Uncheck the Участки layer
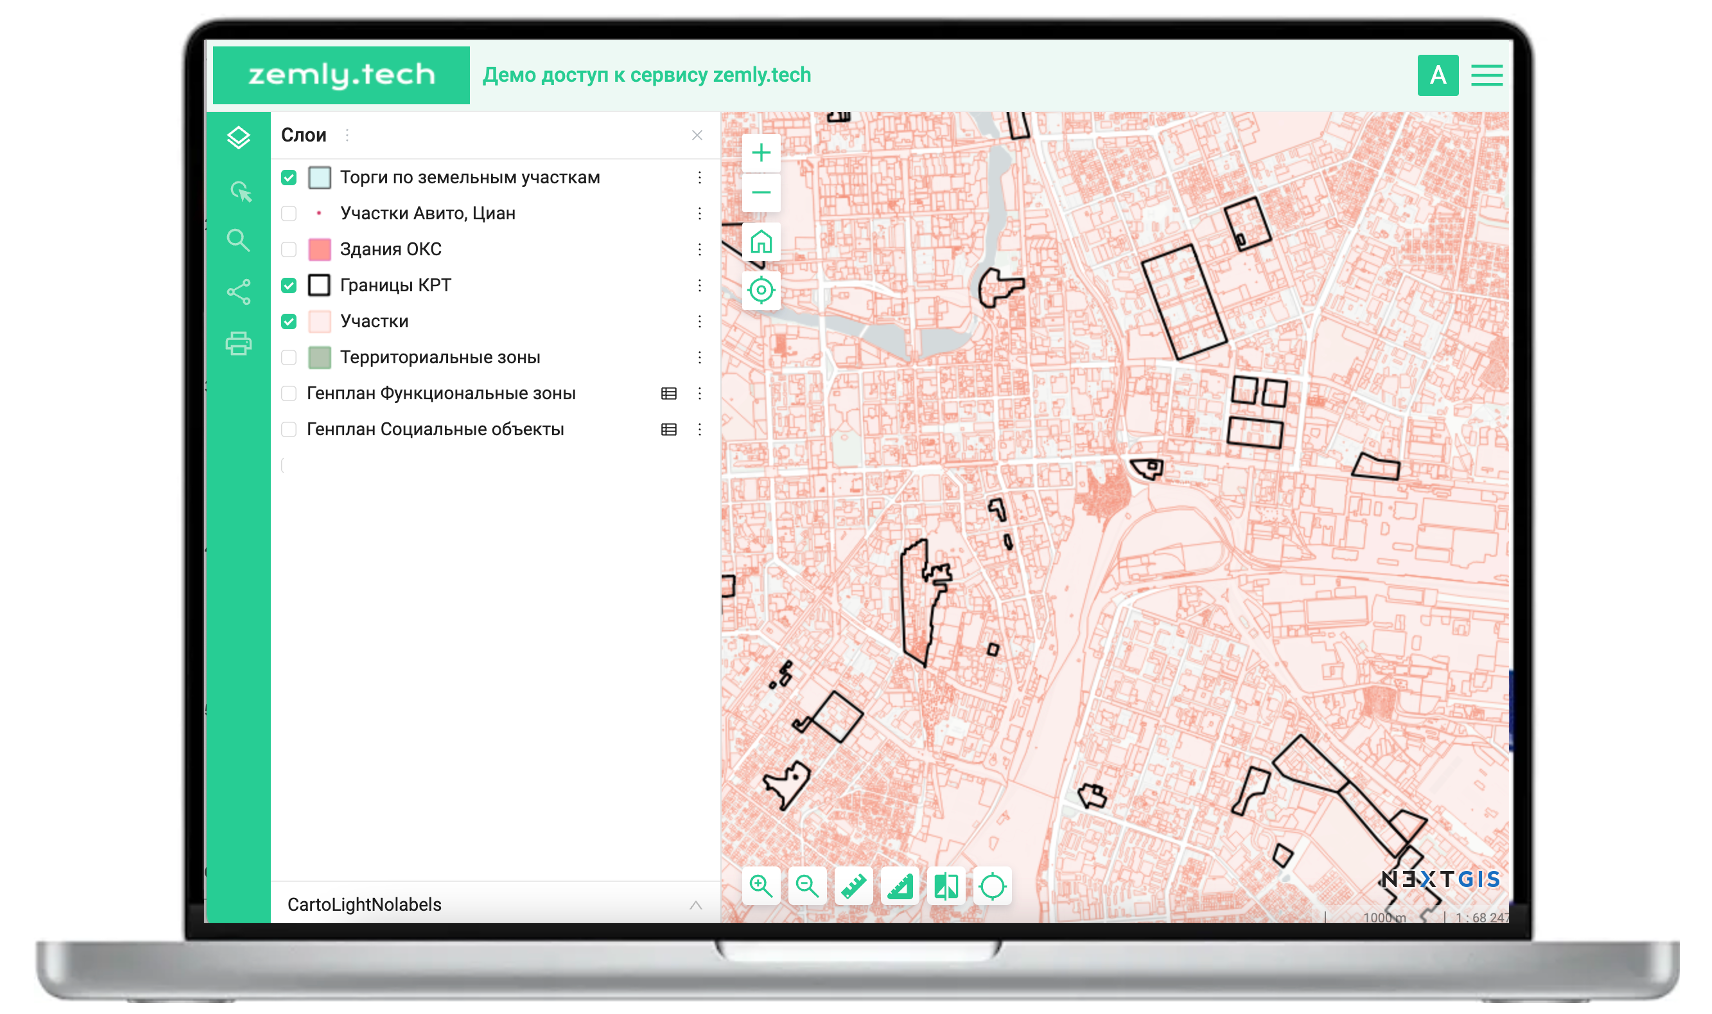This screenshot has height=1014, width=1712. click(289, 322)
